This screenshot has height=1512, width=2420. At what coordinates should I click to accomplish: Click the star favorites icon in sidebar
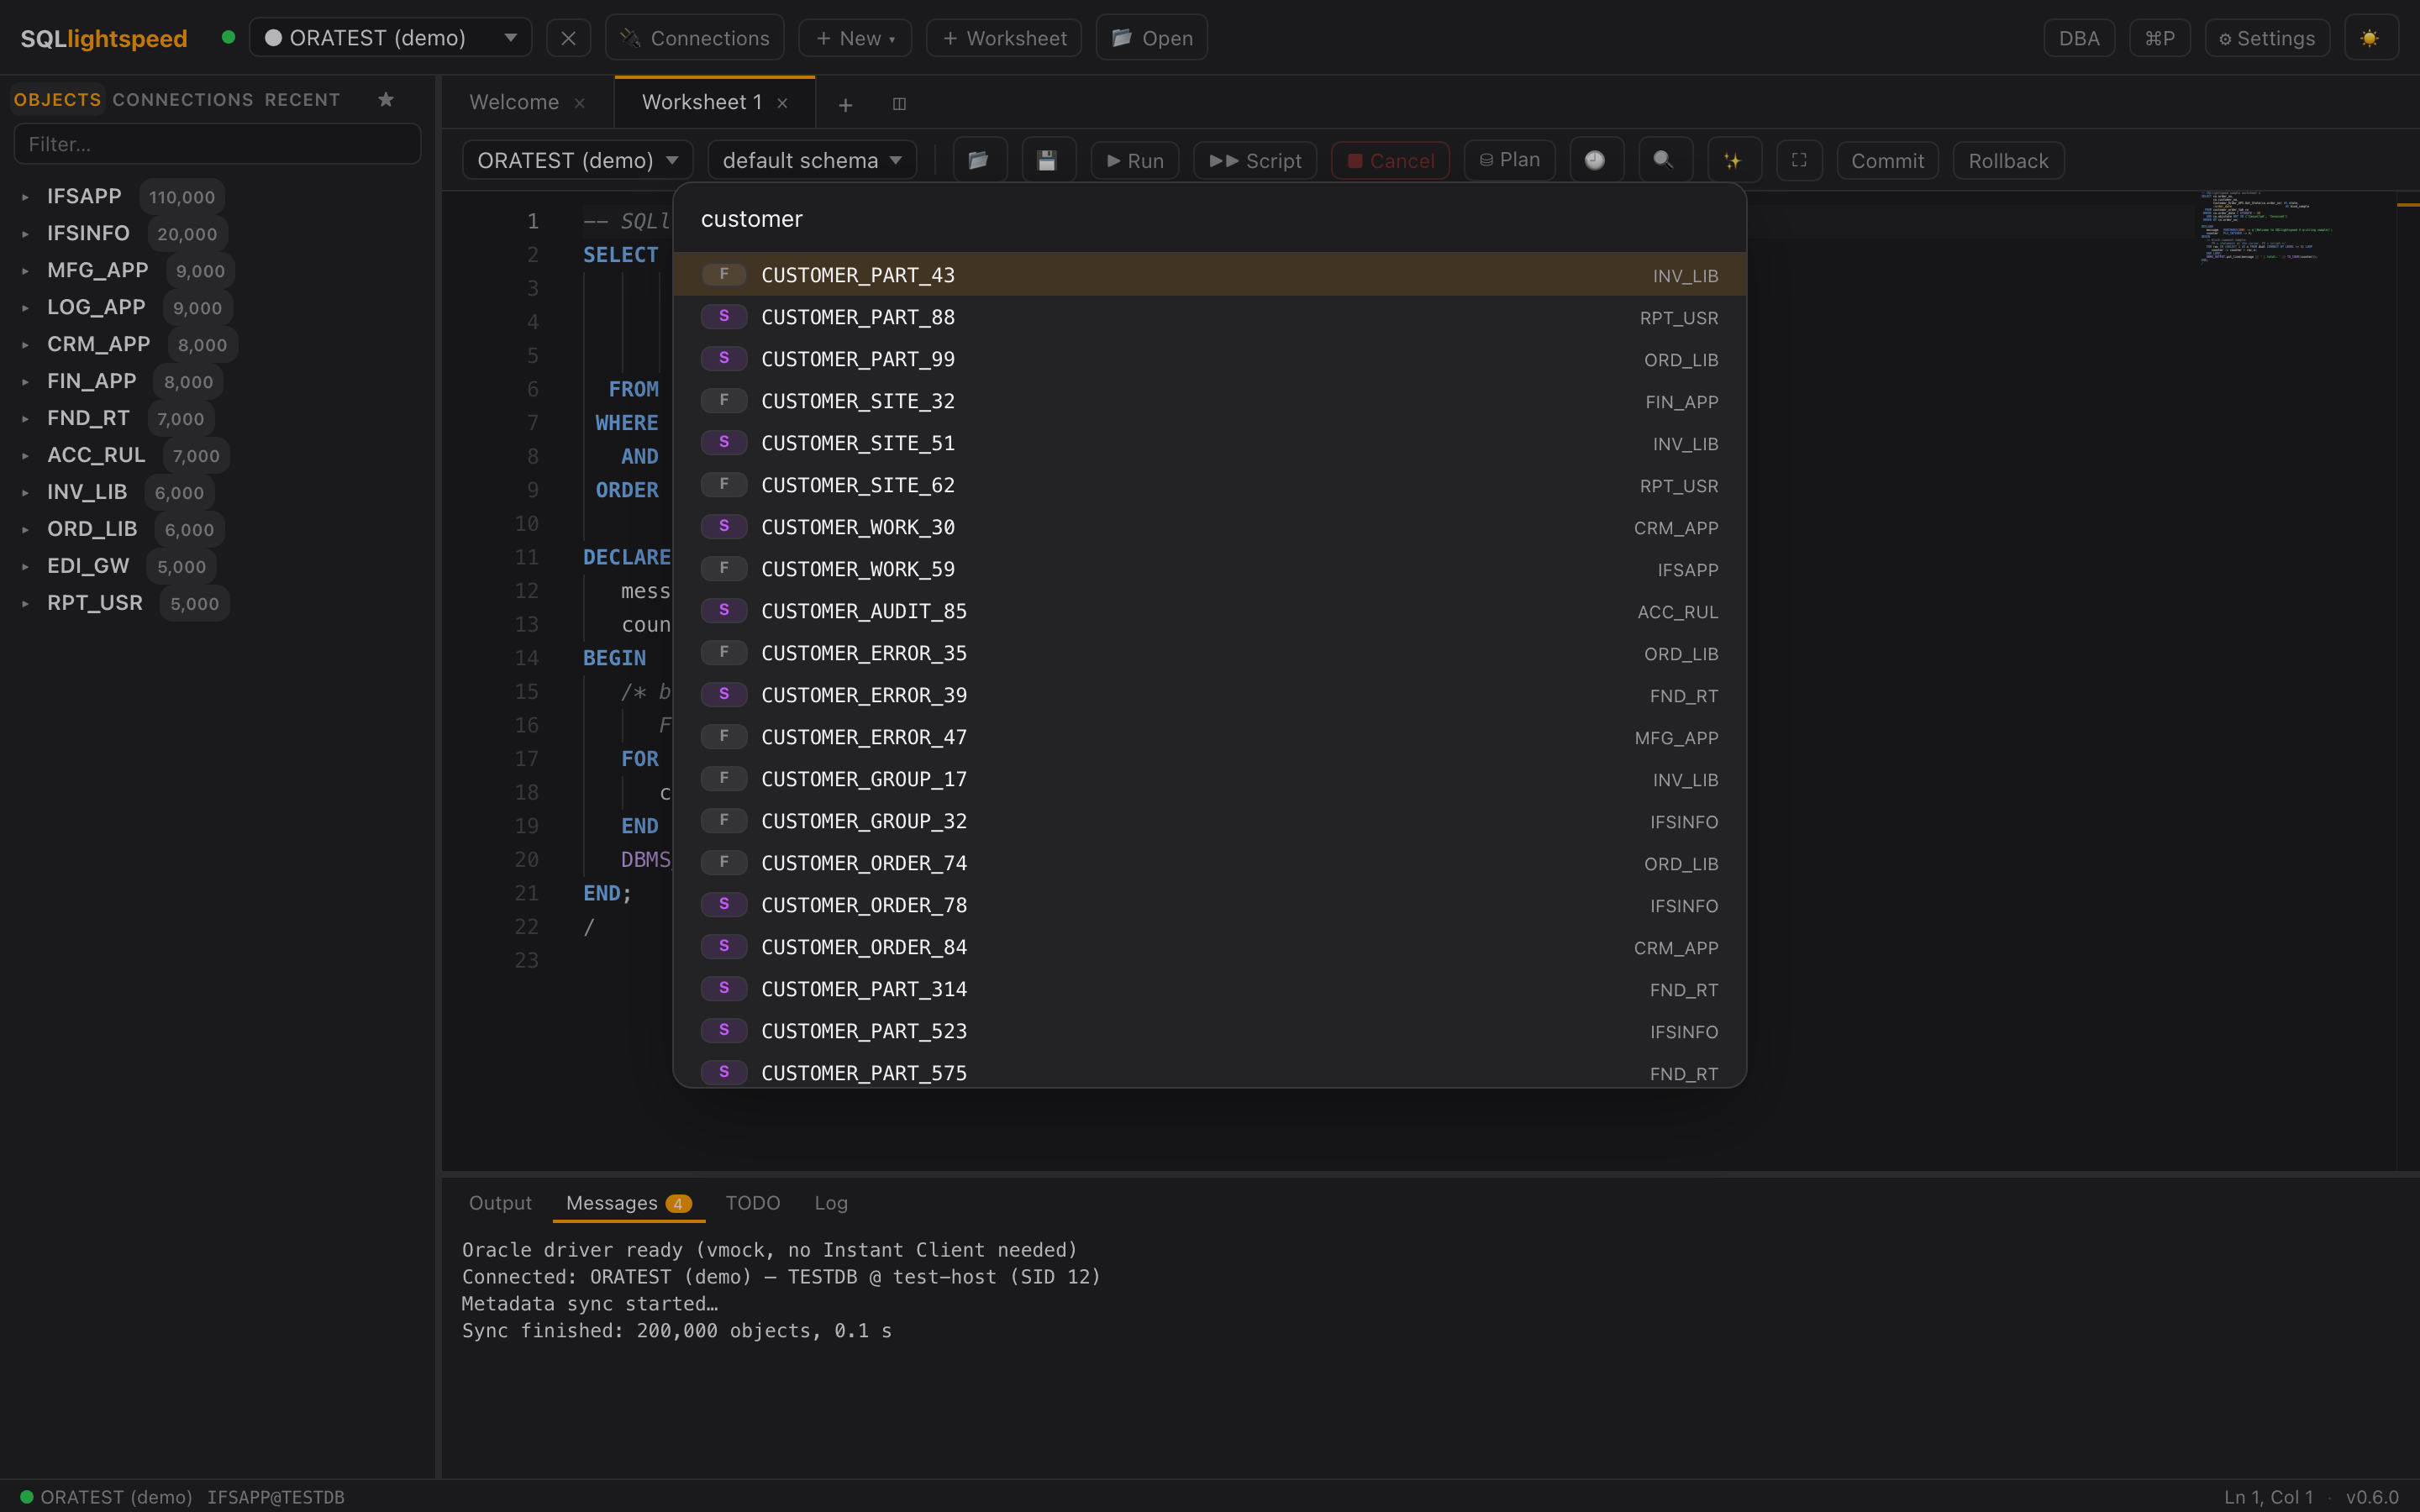386,99
